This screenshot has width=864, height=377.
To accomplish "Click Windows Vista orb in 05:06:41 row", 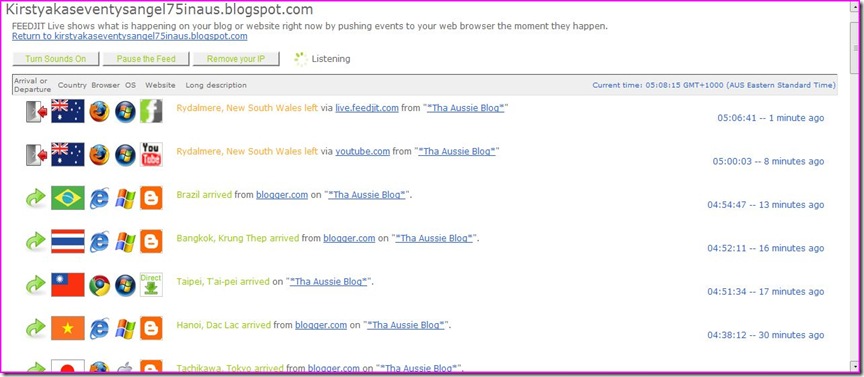I will (x=125, y=111).
